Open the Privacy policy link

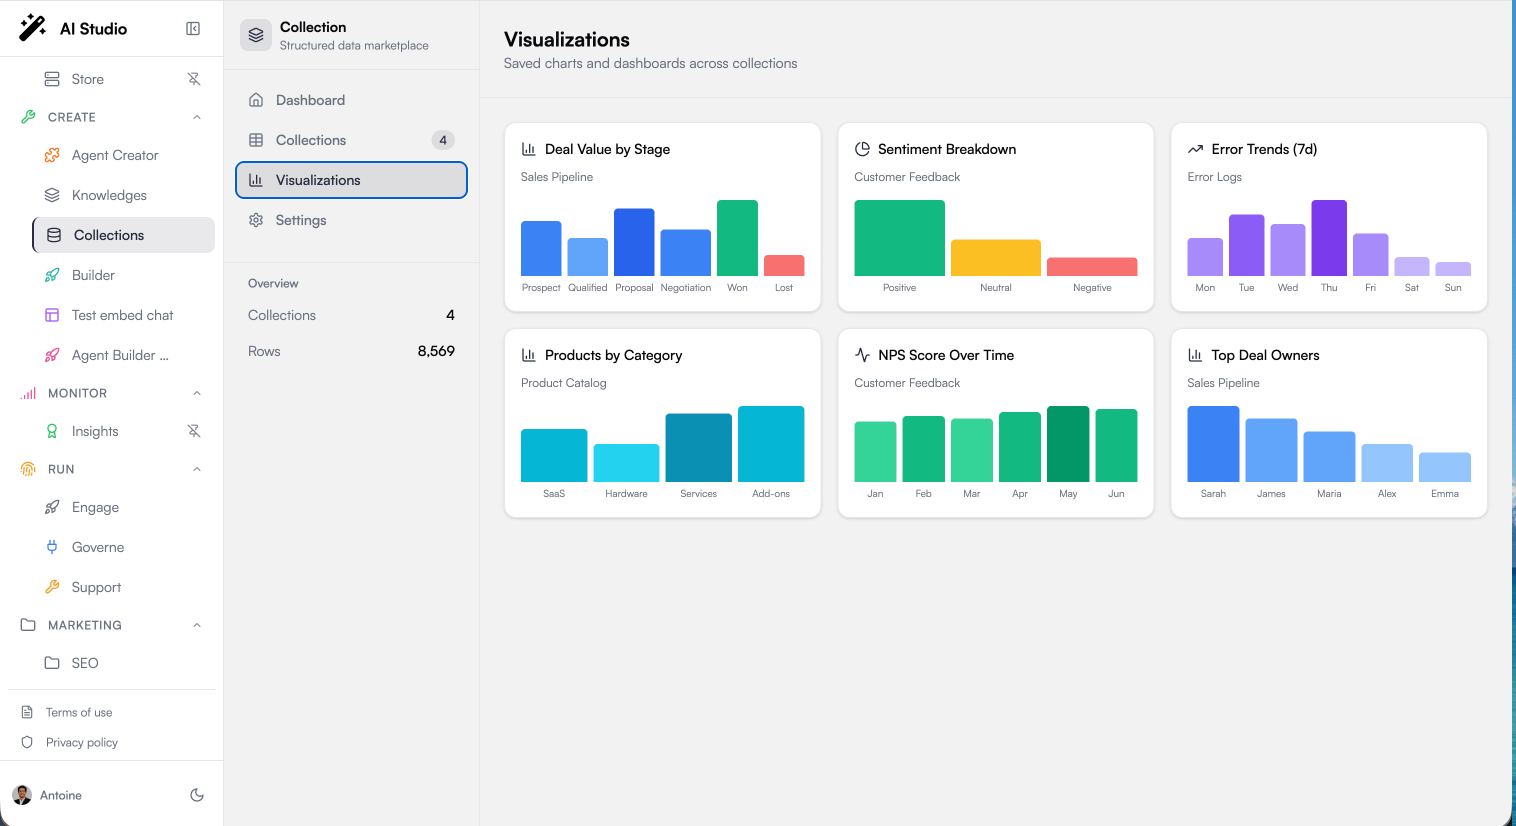pos(82,742)
